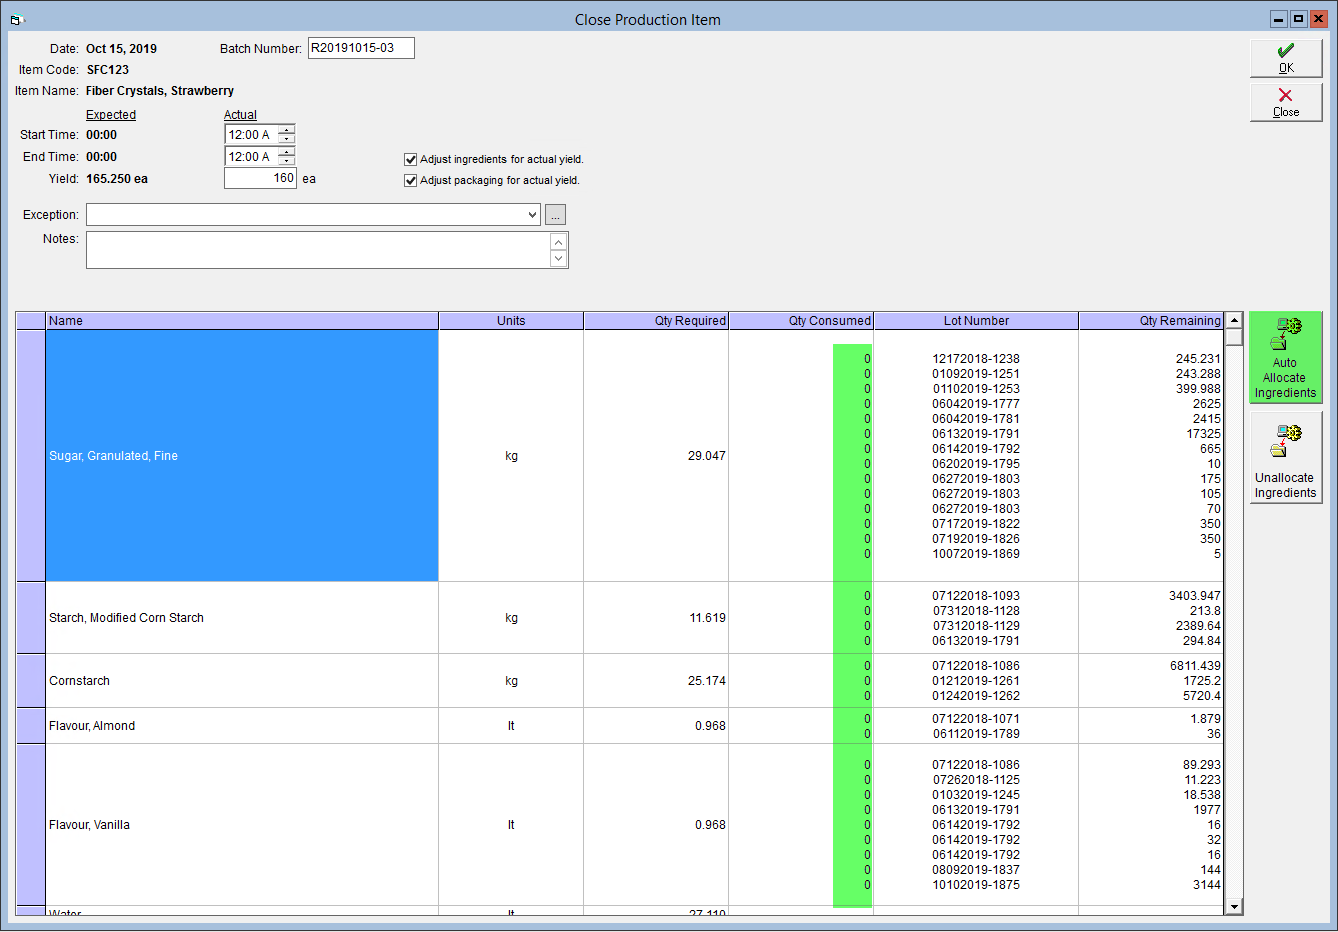Viewport: 1338px width, 932px height.
Task: Click Qty Remaining value 17325
Action: click(1203, 434)
